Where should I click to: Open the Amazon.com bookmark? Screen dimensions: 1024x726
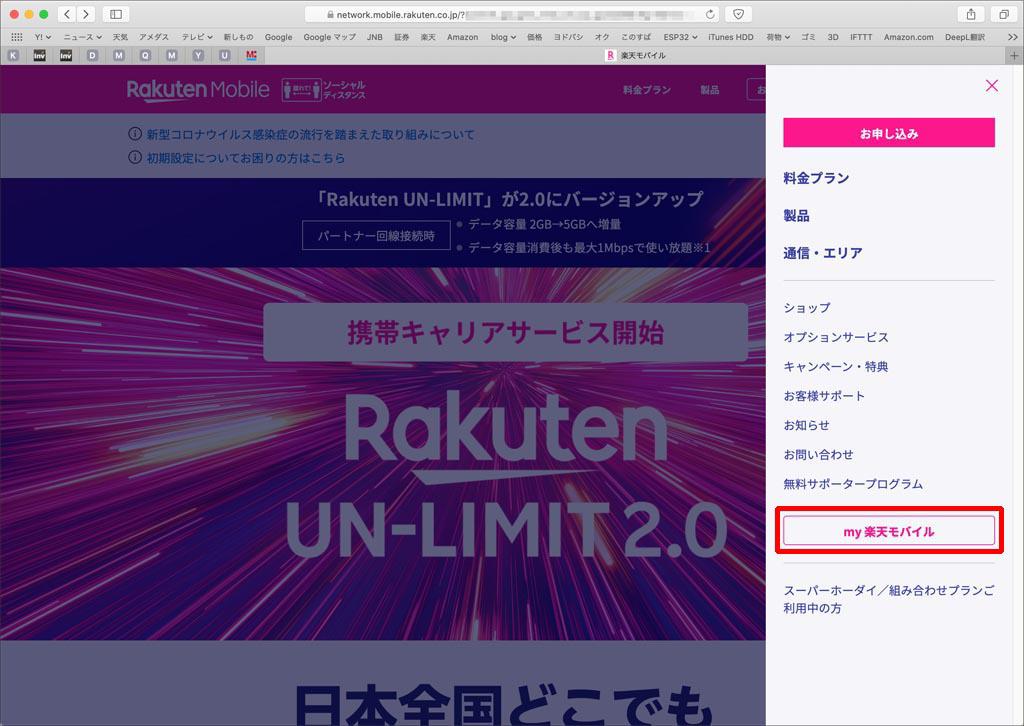[x=908, y=37]
